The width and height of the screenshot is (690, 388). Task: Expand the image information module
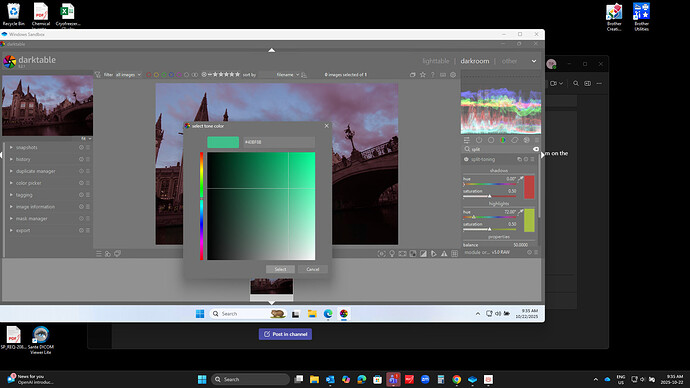click(11, 207)
